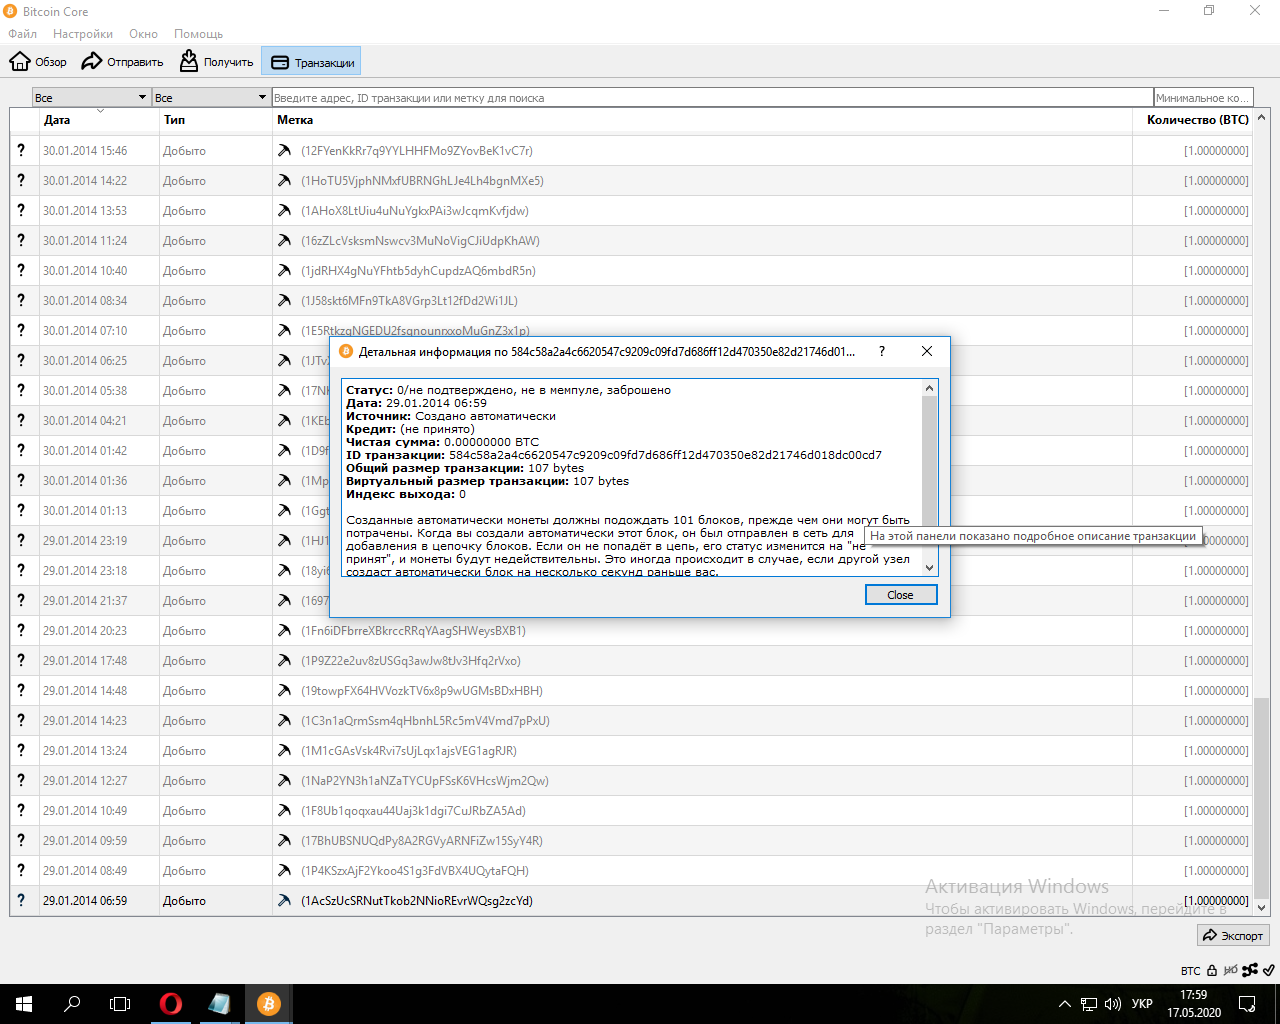This screenshot has height=1024, width=1280.
Task: Go to the Отправить send page
Action: pyautogui.click(x=122, y=62)
